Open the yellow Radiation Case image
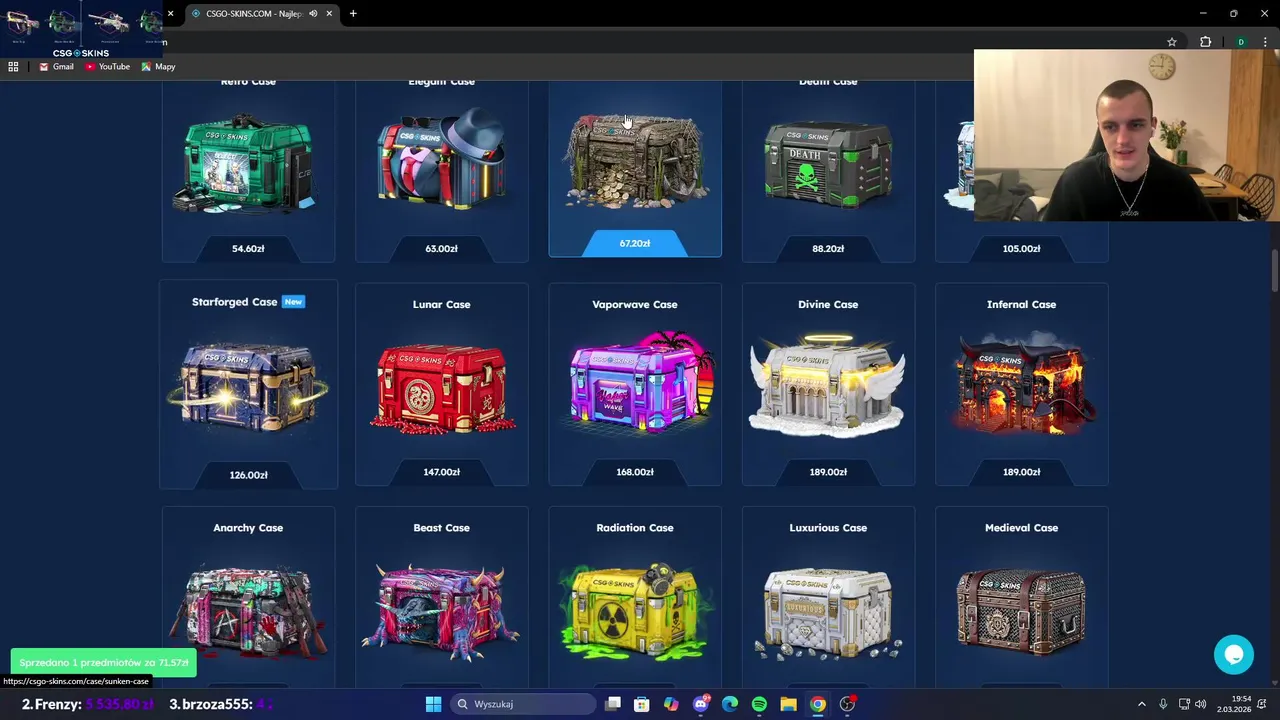The width and height of the screenshot is (1280, 720). click(x=635, y=611)
